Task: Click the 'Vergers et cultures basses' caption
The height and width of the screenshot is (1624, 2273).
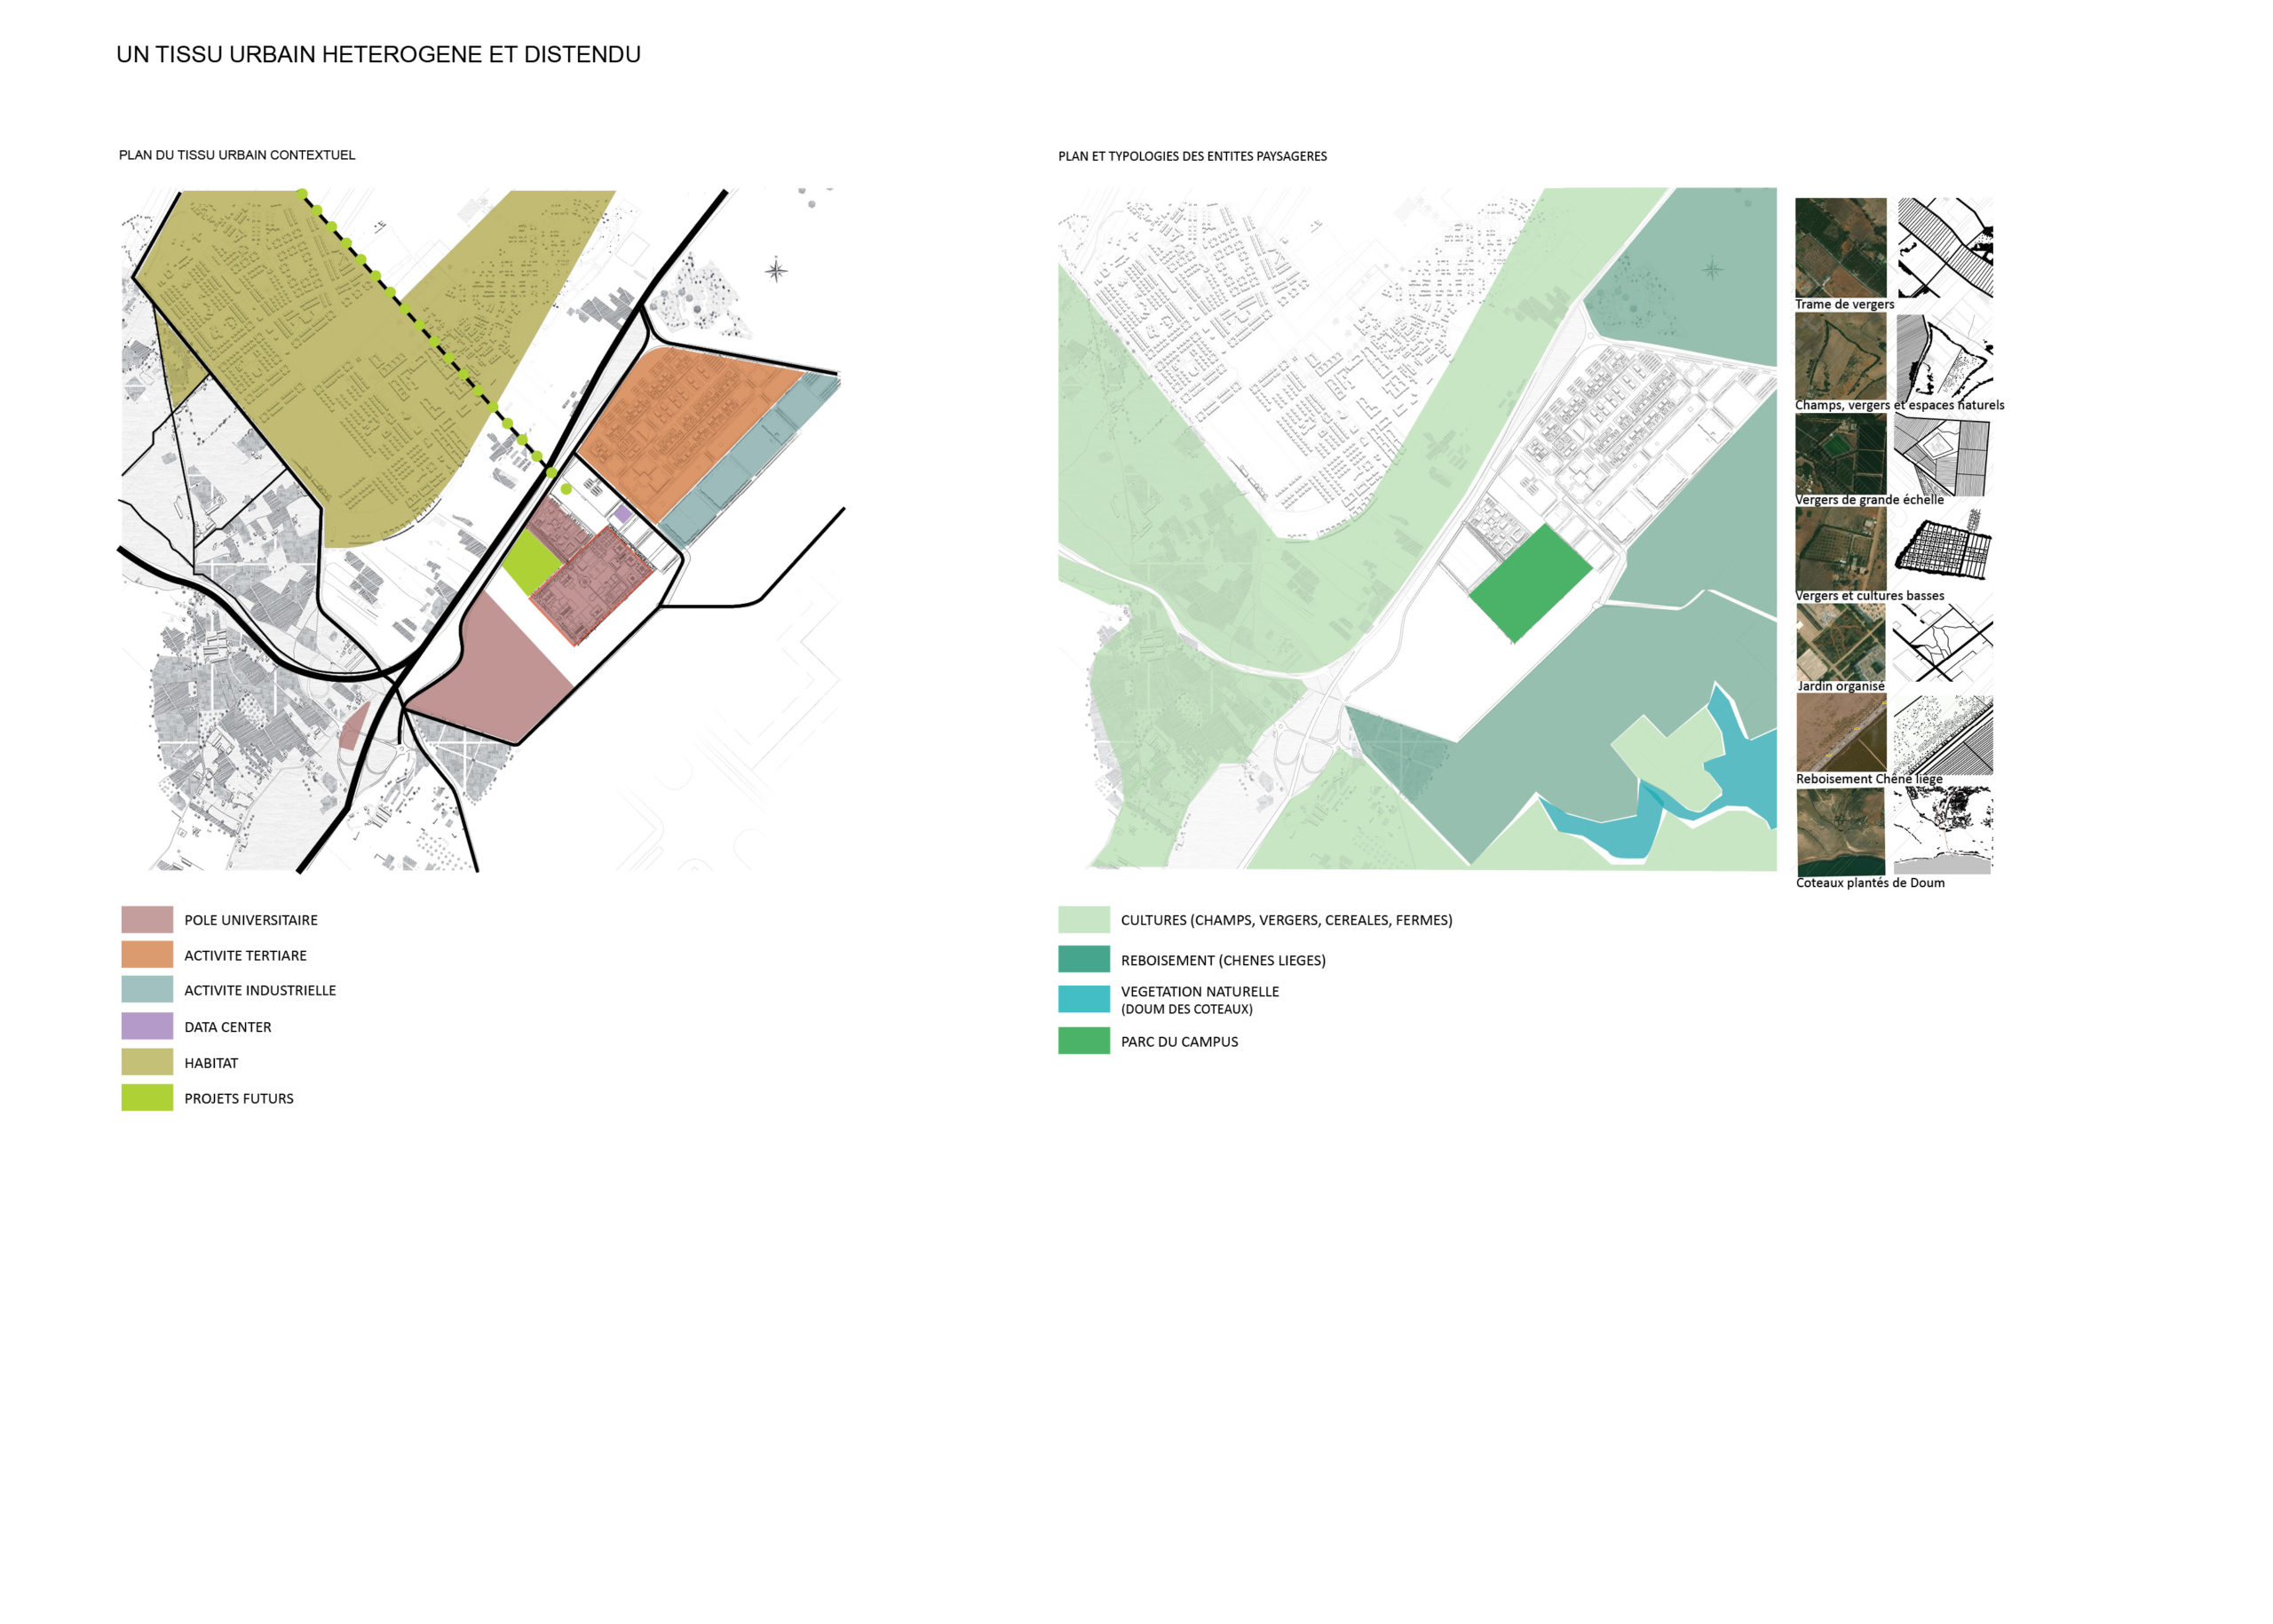Action: [x=1870, y=596]
